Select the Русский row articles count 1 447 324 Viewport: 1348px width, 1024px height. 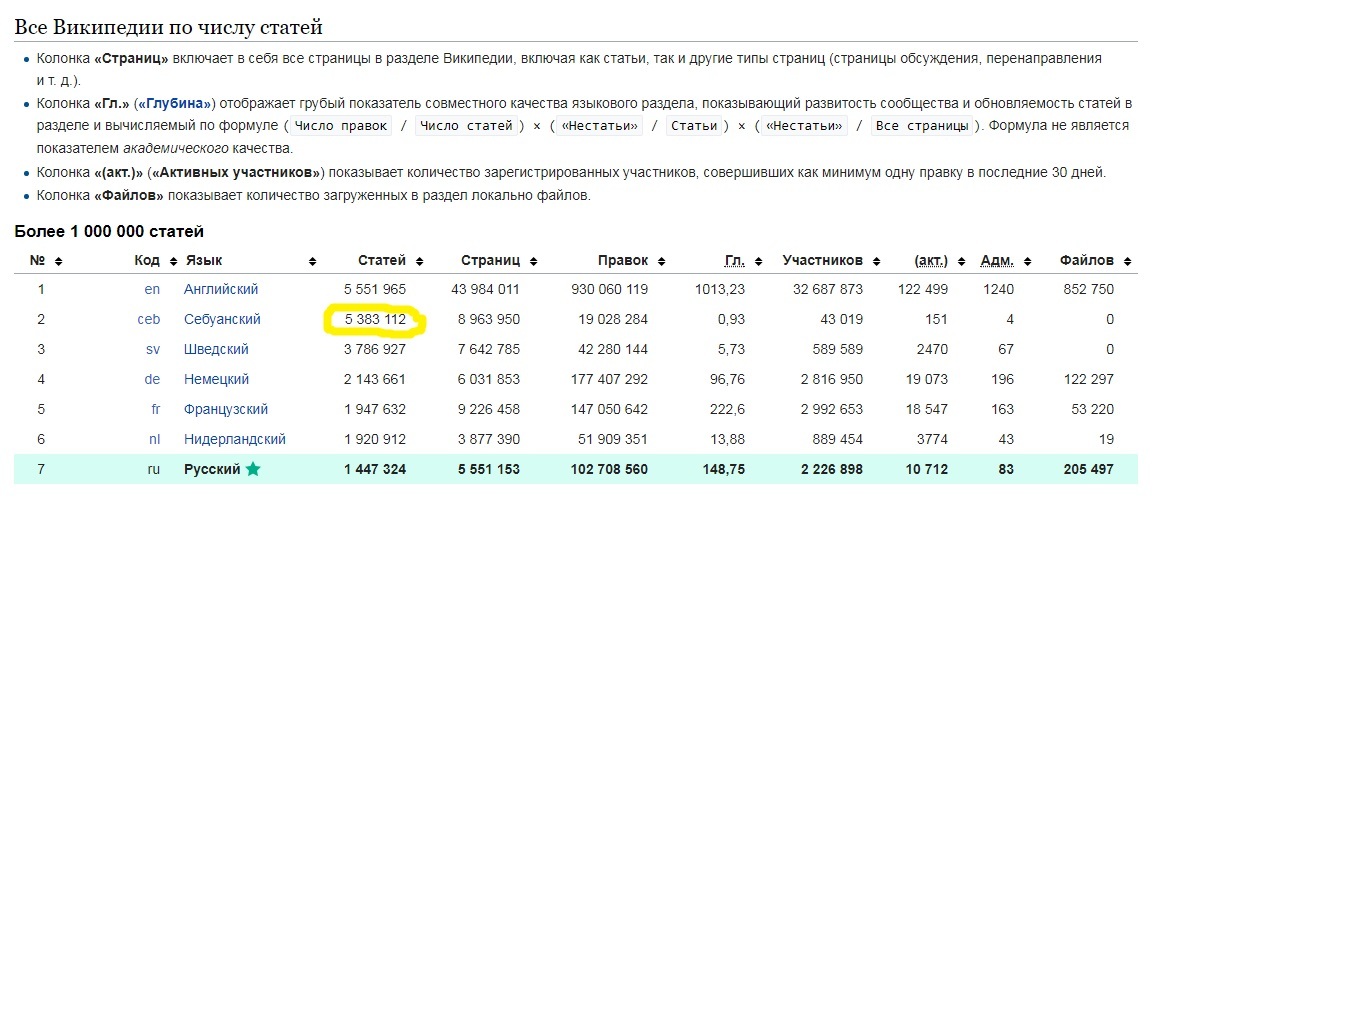click(375, 469)
